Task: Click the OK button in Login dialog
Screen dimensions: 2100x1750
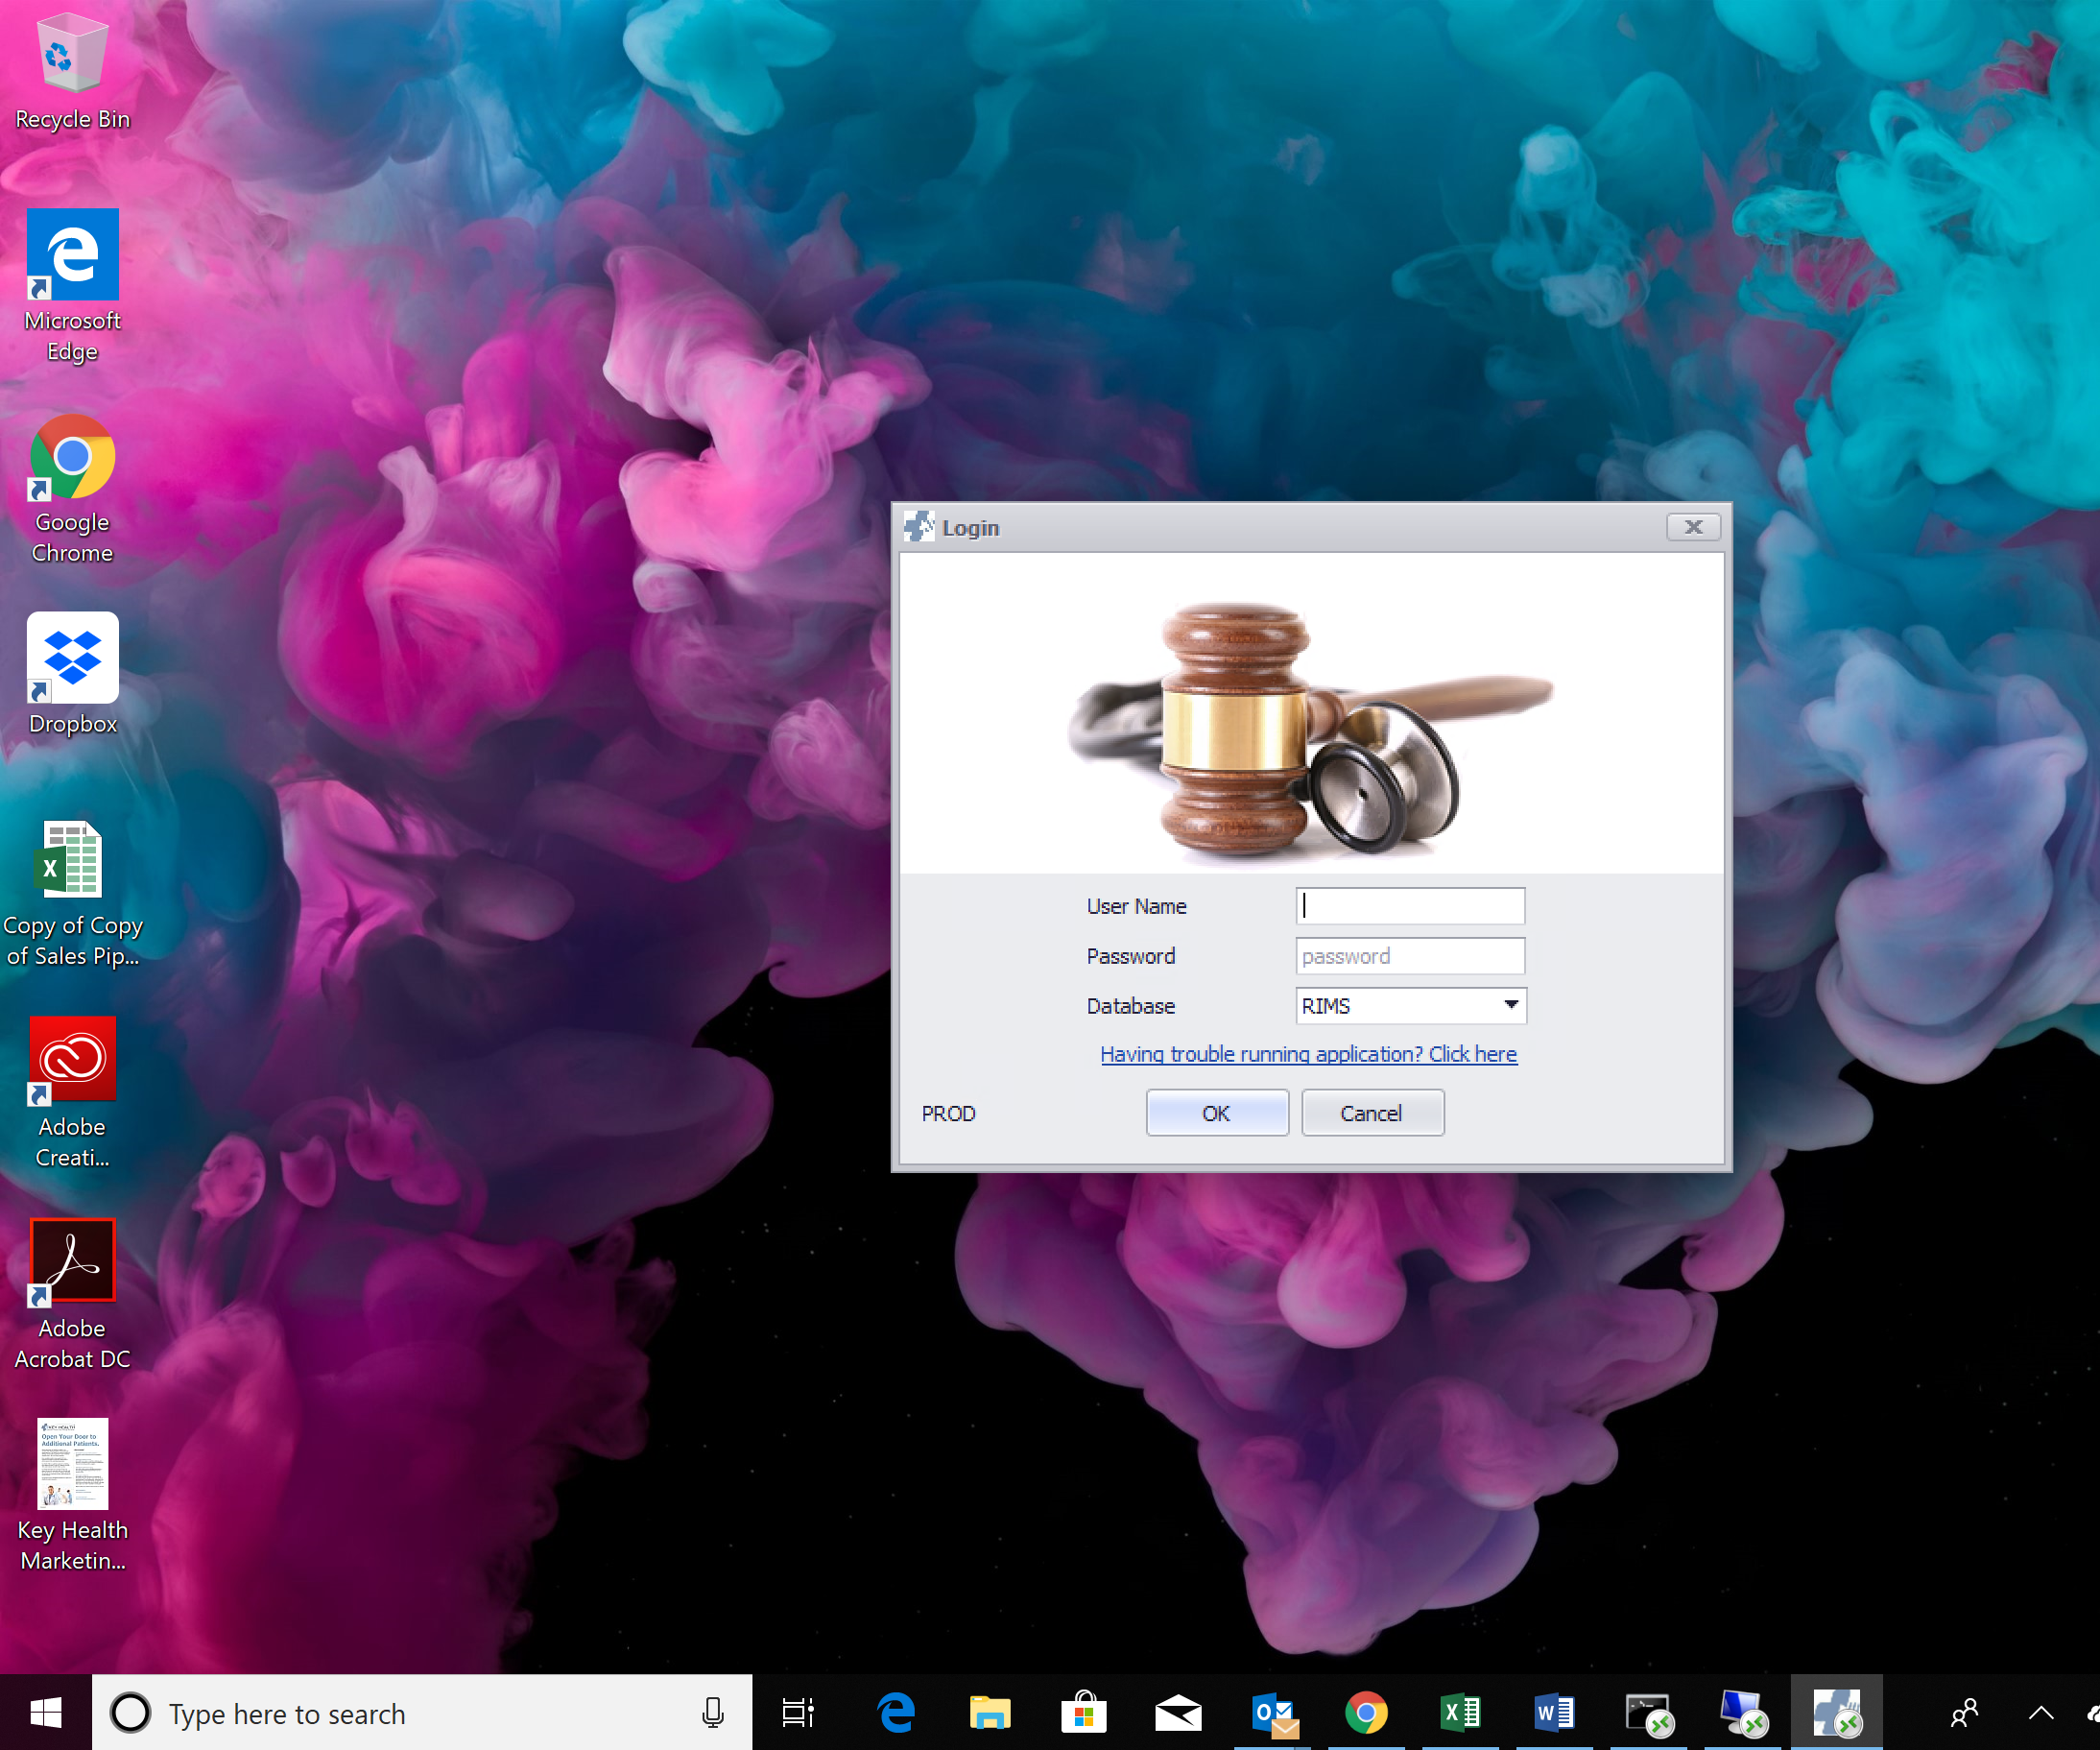Action: point(1216,1113)
